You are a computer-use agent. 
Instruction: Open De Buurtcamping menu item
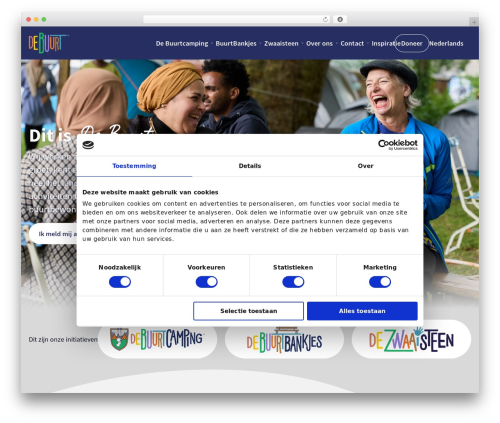pyautogui.click(x=182, y=44)
